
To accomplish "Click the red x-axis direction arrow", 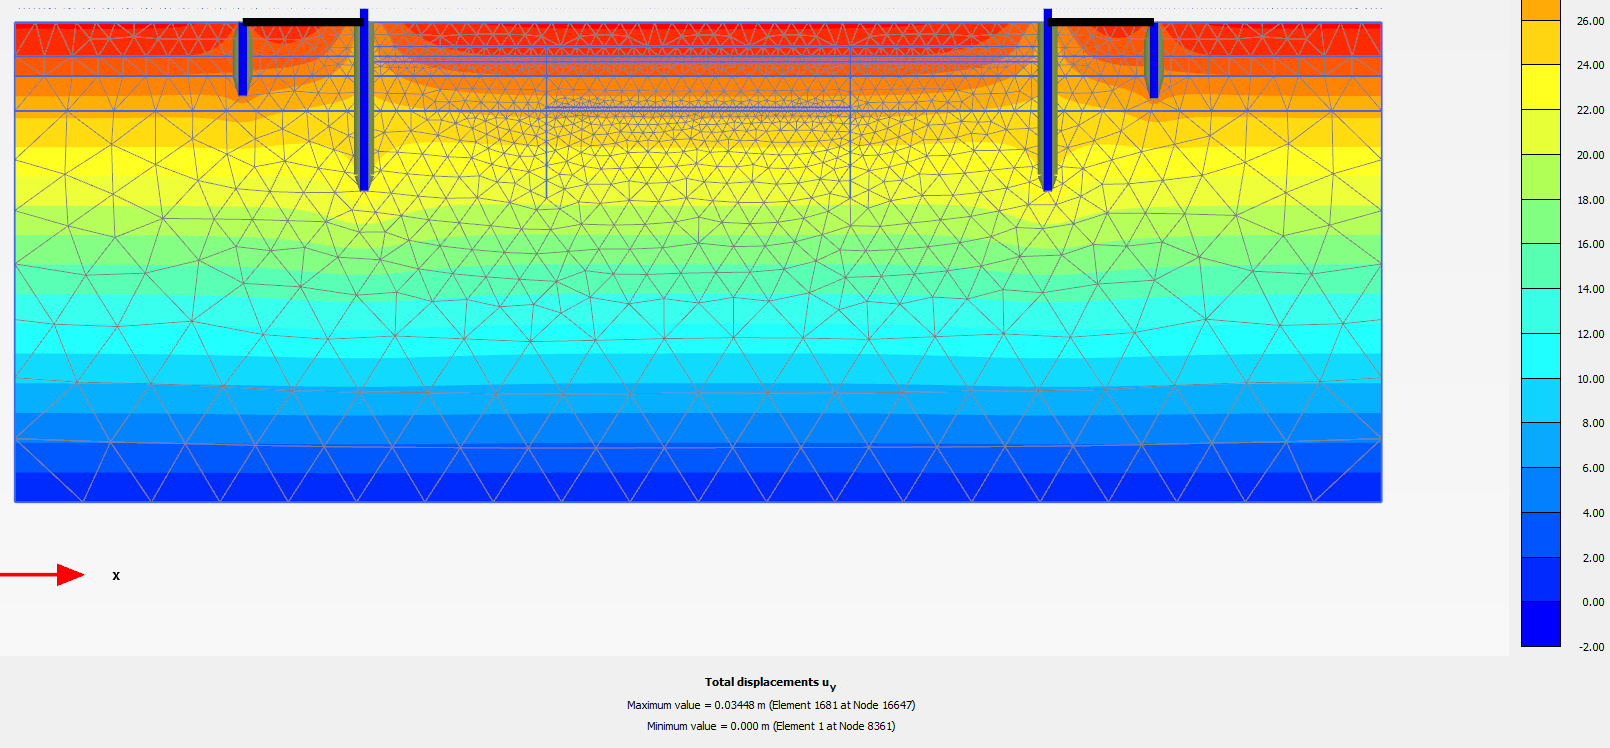I will [43, 575].
